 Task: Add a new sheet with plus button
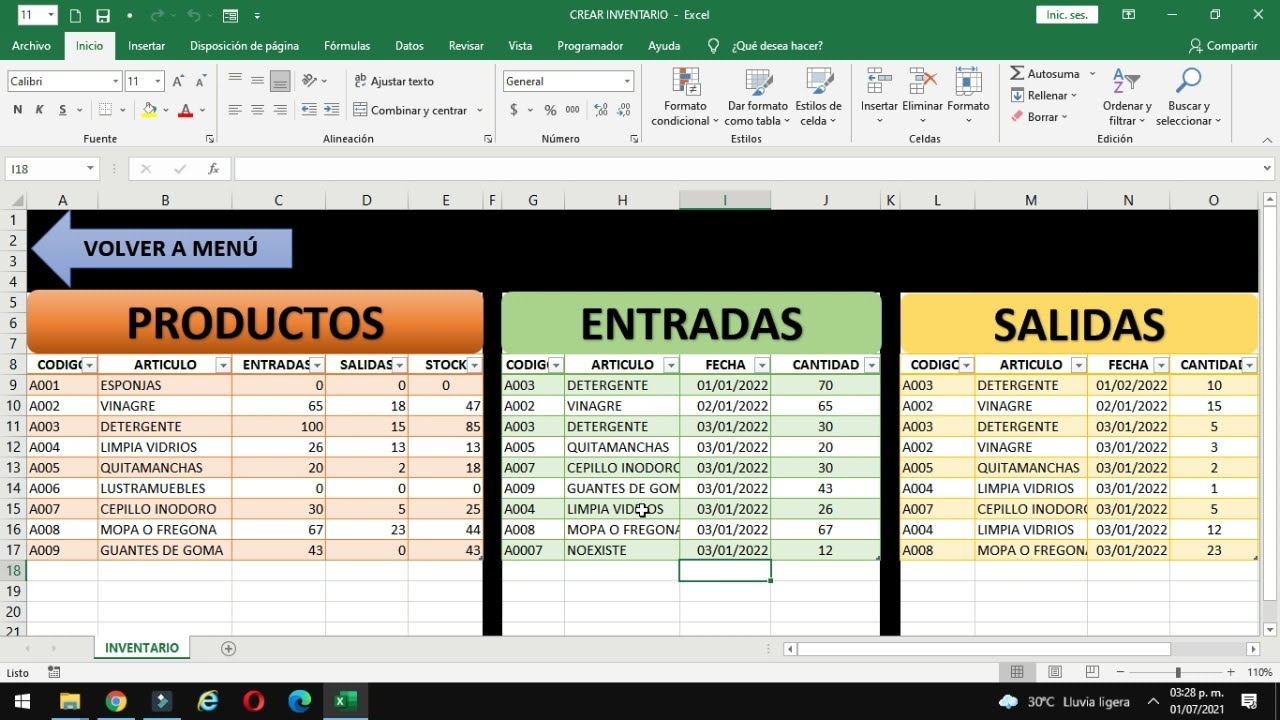point(228,649)
